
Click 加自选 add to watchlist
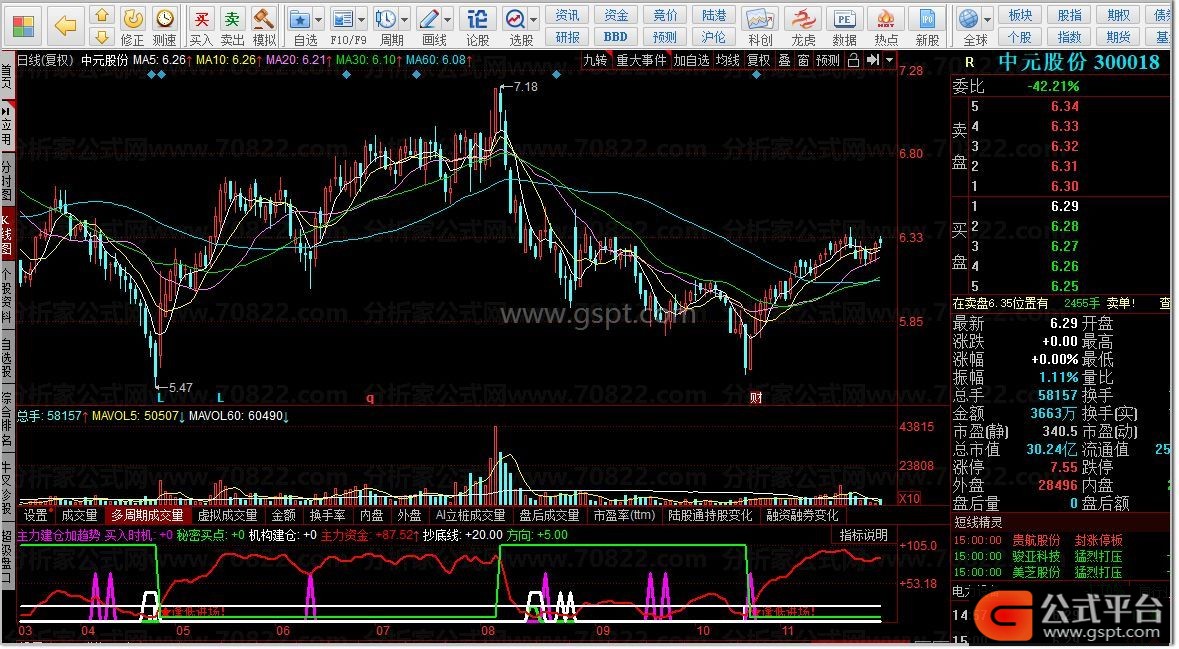(x=692, y=60)
